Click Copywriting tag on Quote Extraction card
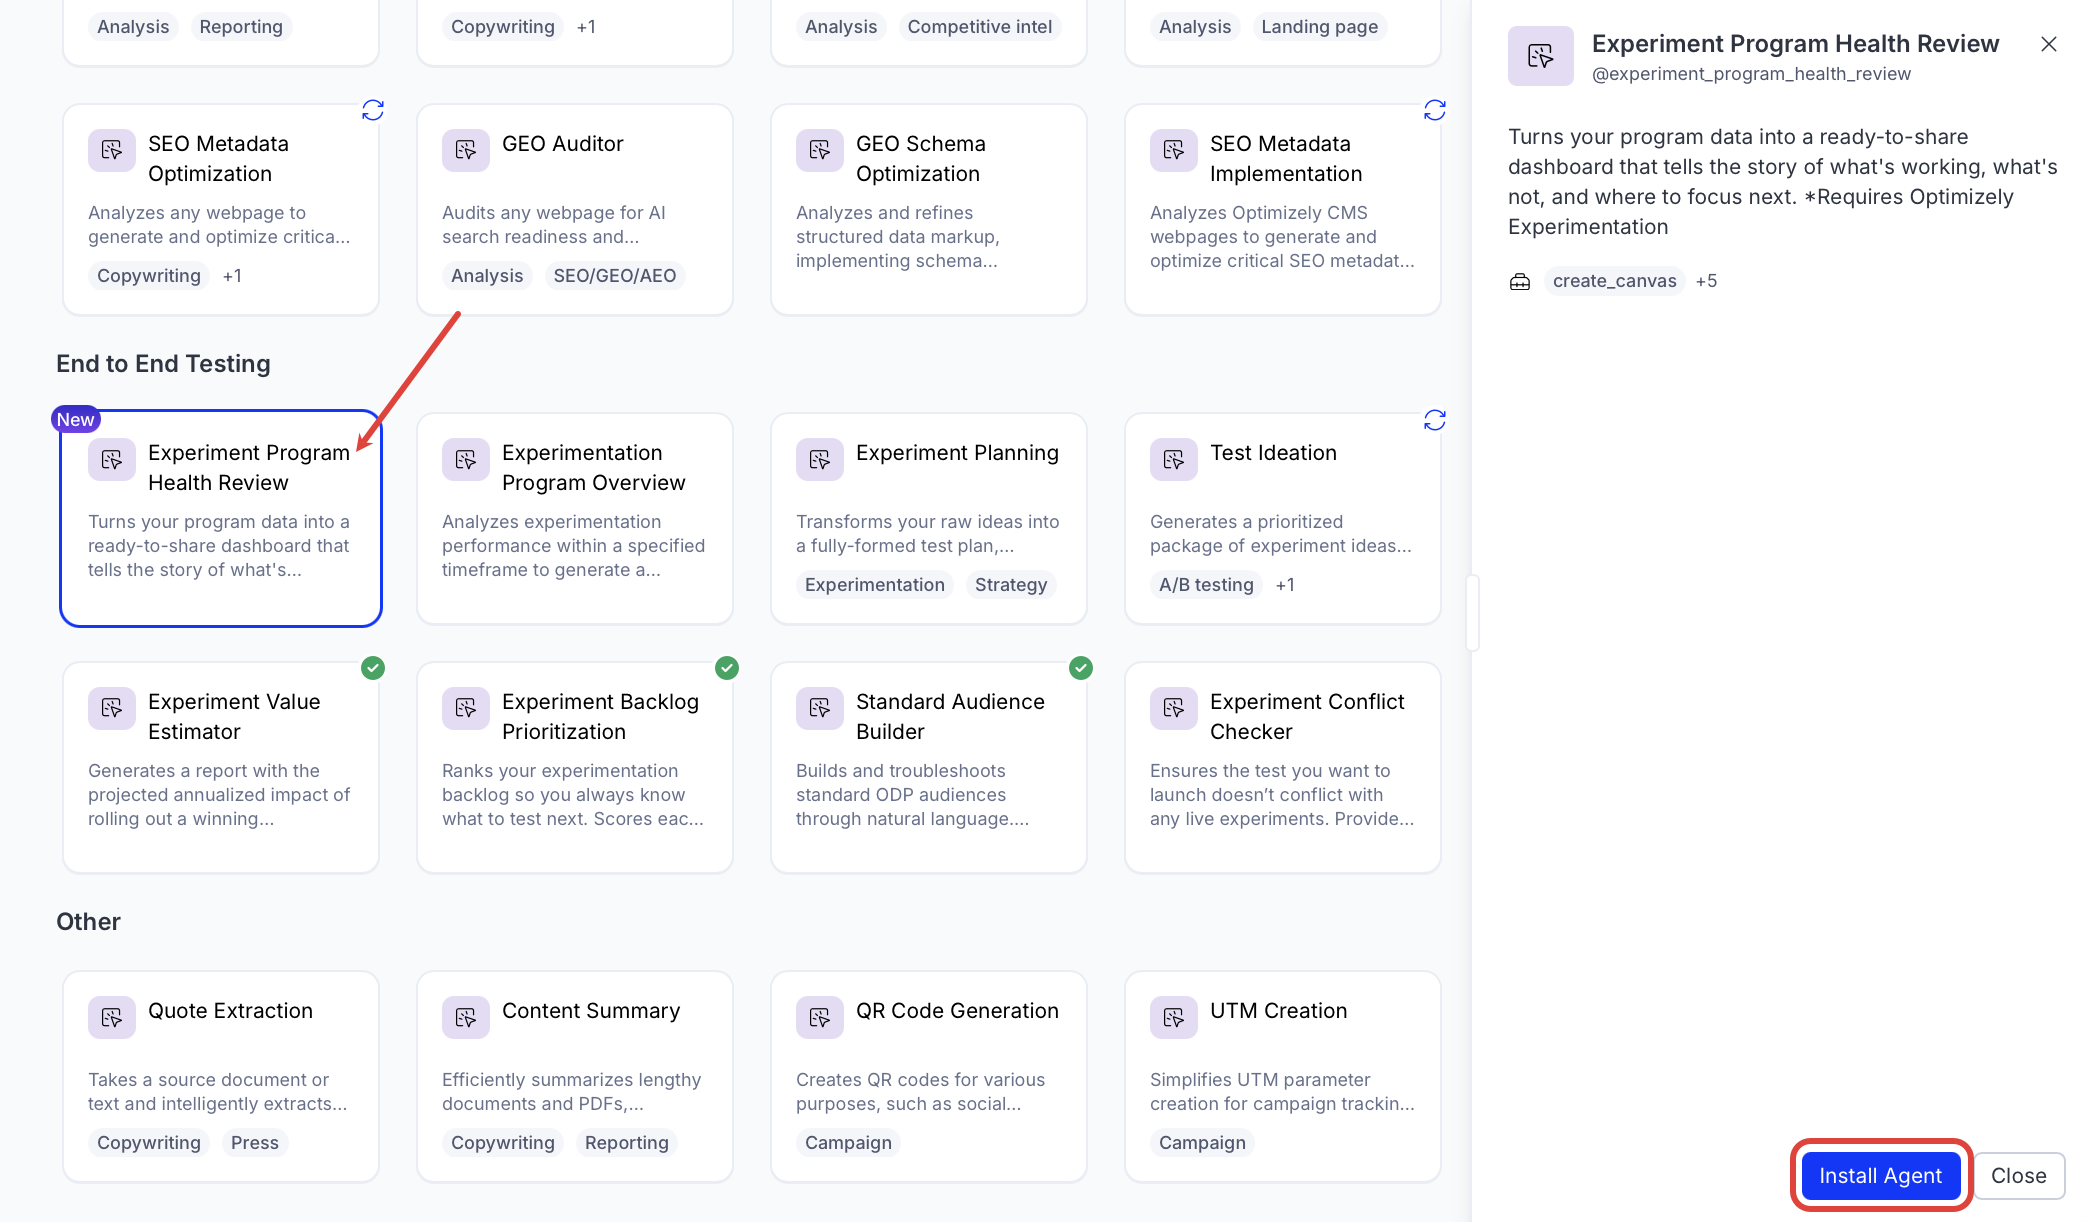 click(x=149, y=1143)
